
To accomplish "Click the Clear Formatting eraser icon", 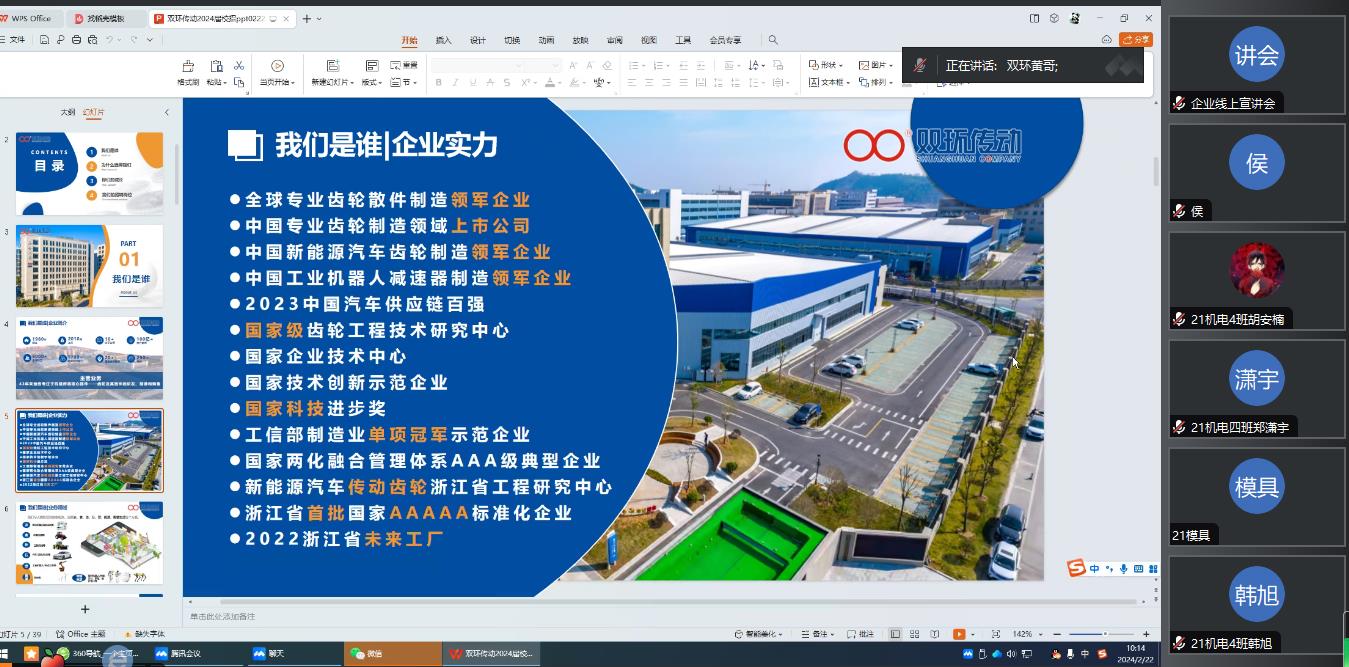I will (x=607, y=65).
